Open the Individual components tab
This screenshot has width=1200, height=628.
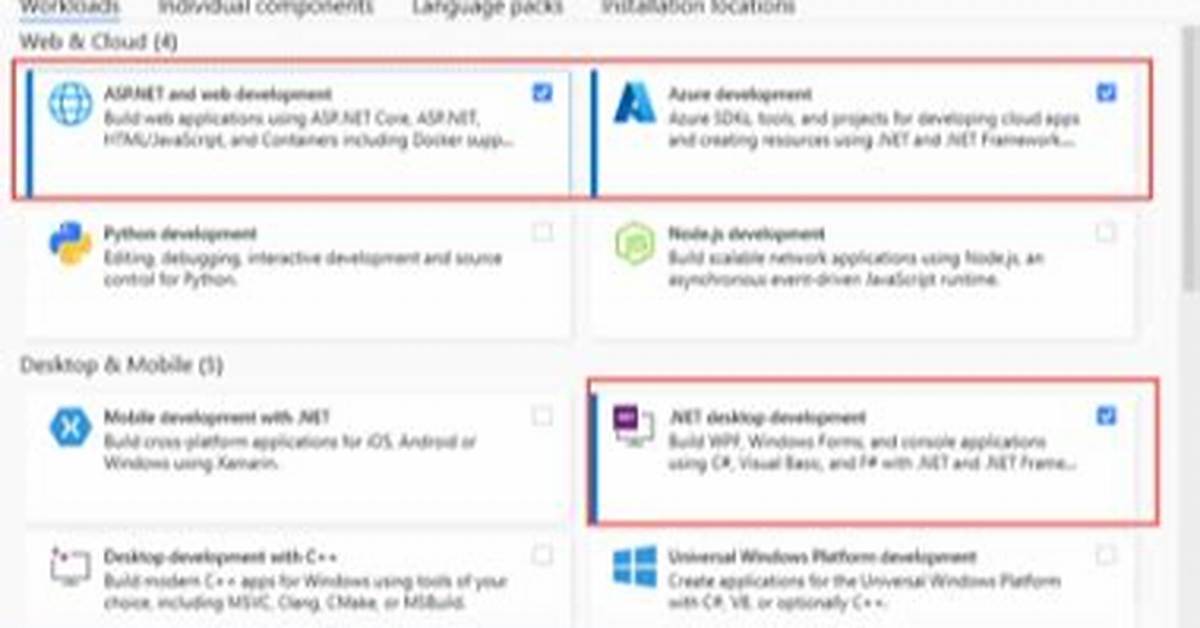[x=266, y=7]
